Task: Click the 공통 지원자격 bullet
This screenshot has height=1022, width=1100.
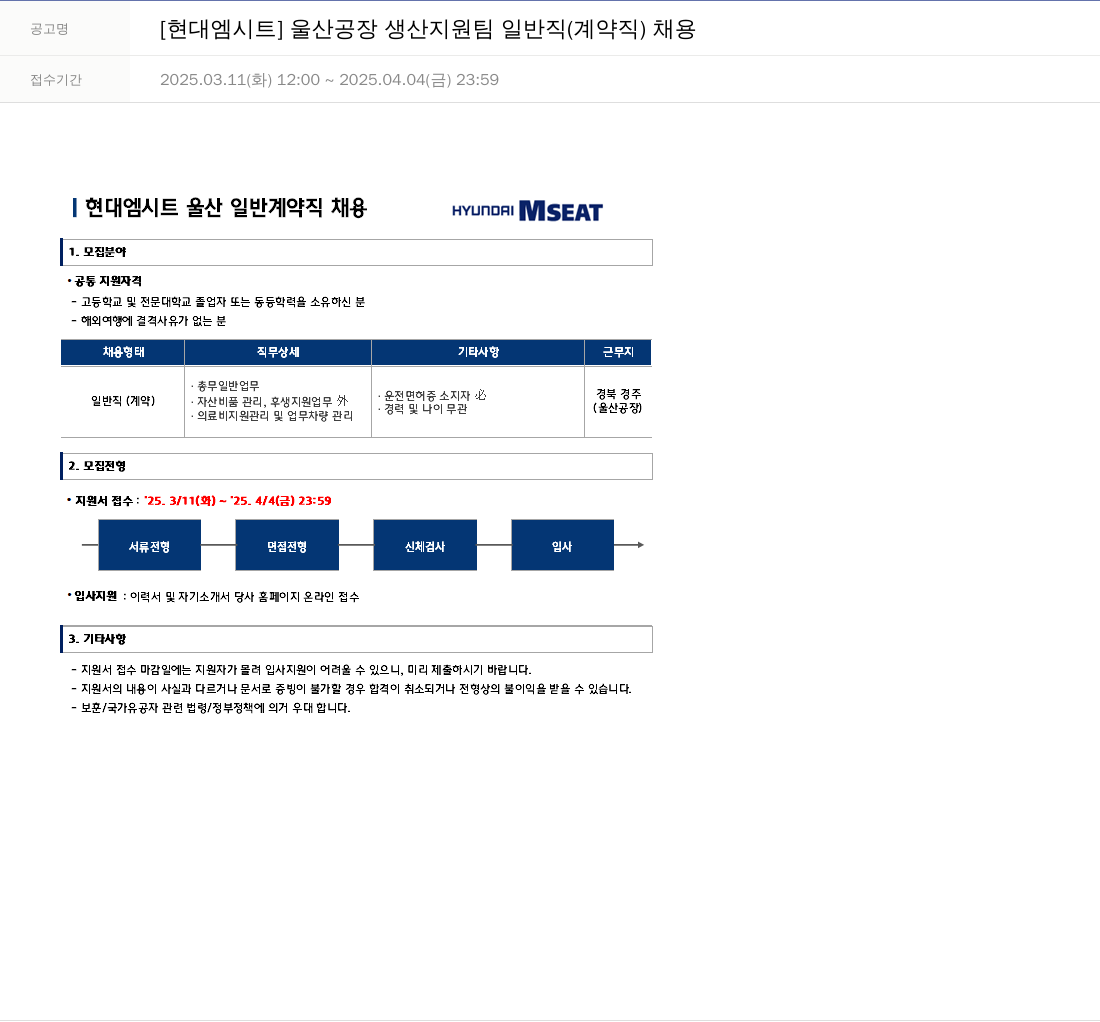Action: pos(105,281)
